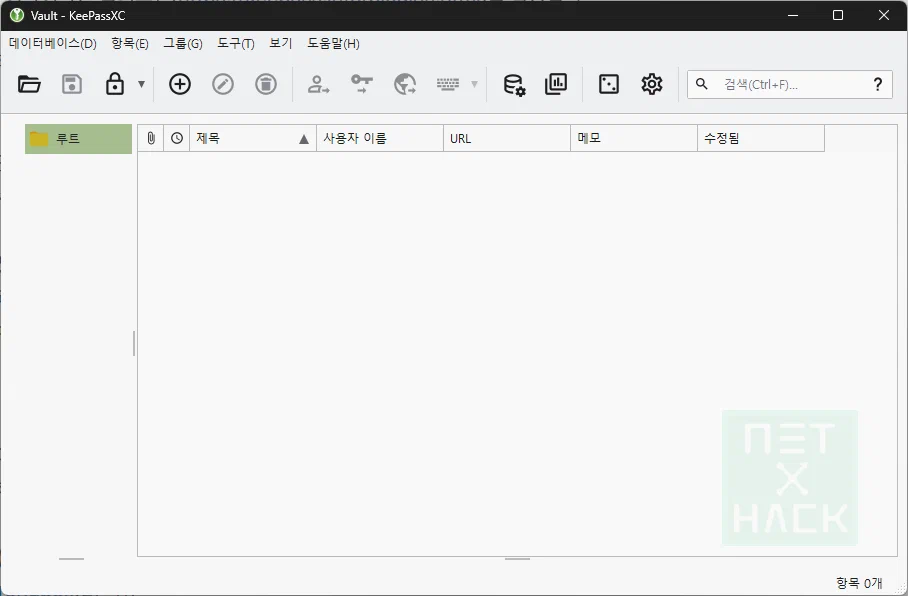
Task: Click the search magnifier icon
Action: tap(701, 85)
